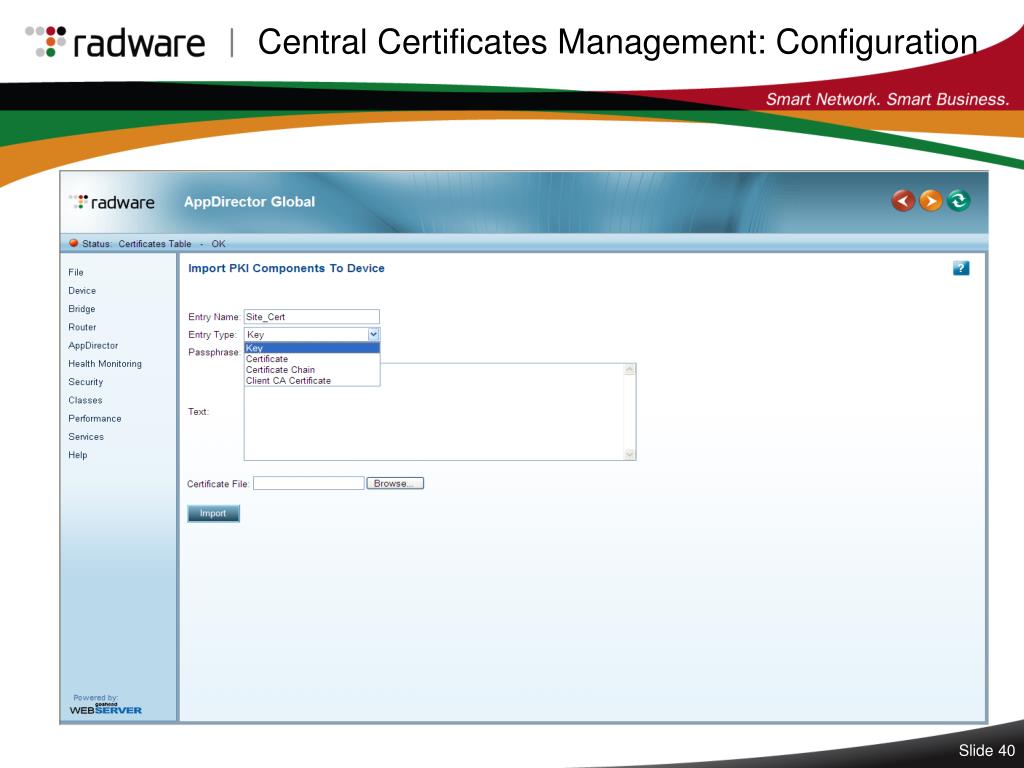Open the Help menu in the sidebar
Viewport: 1024px width, 768px height.
pos(77,455)
